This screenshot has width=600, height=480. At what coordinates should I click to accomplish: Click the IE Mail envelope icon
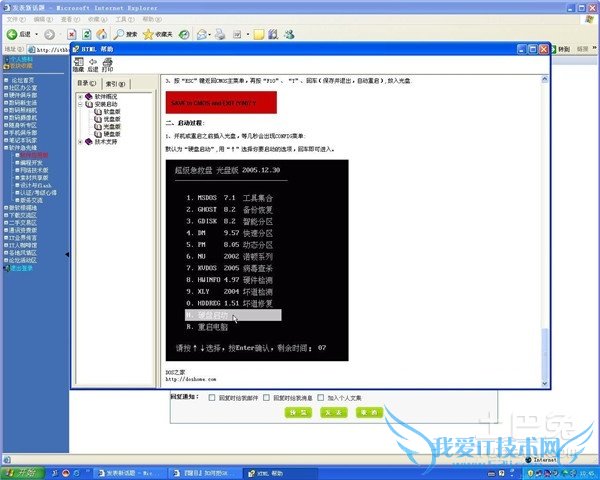pyautogui.click(x=202, y=34)
